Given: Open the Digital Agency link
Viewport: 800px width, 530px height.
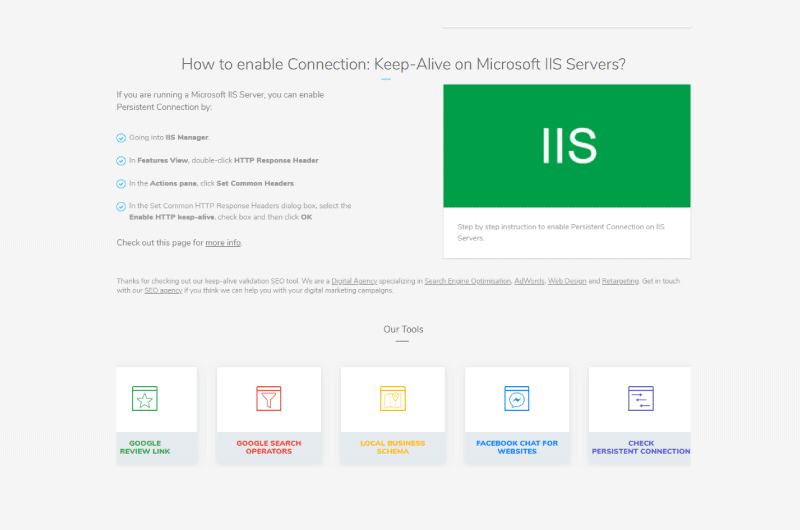Looking at the screenshot, I should point(354,281).
